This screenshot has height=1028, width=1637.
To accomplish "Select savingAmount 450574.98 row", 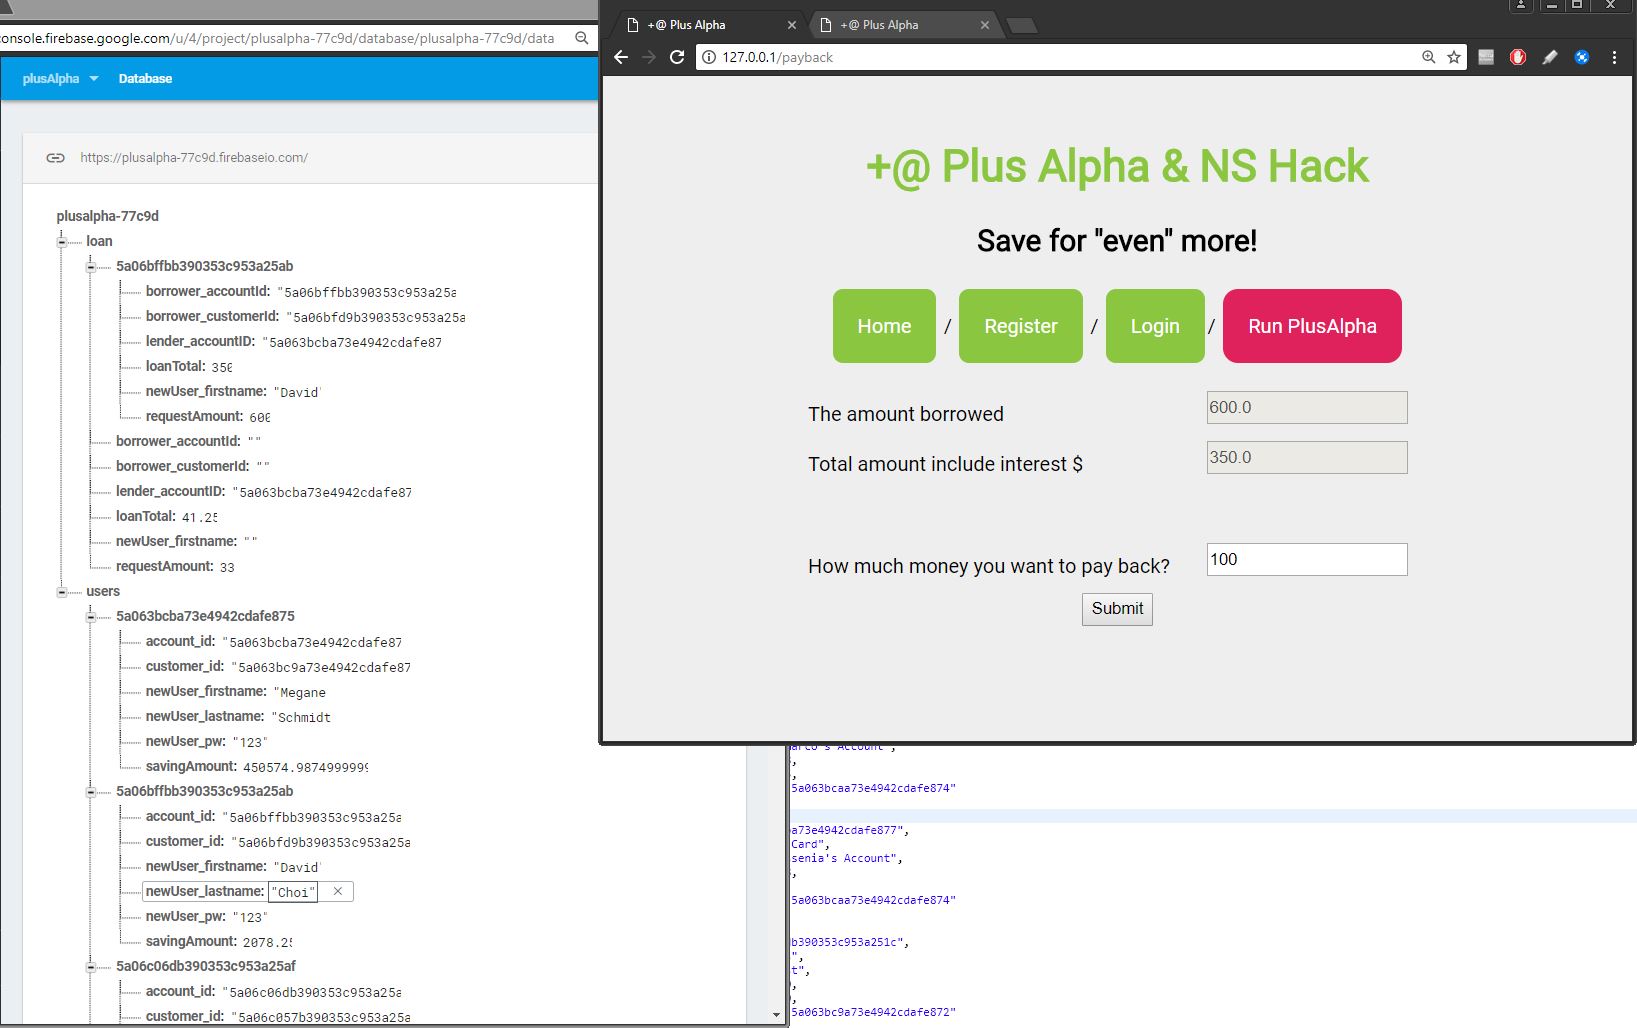I will coord(257,767).
